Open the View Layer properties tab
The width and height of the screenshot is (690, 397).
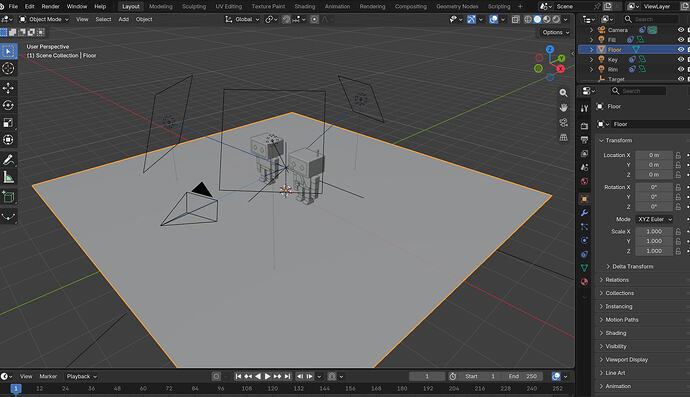click(584, 154)
